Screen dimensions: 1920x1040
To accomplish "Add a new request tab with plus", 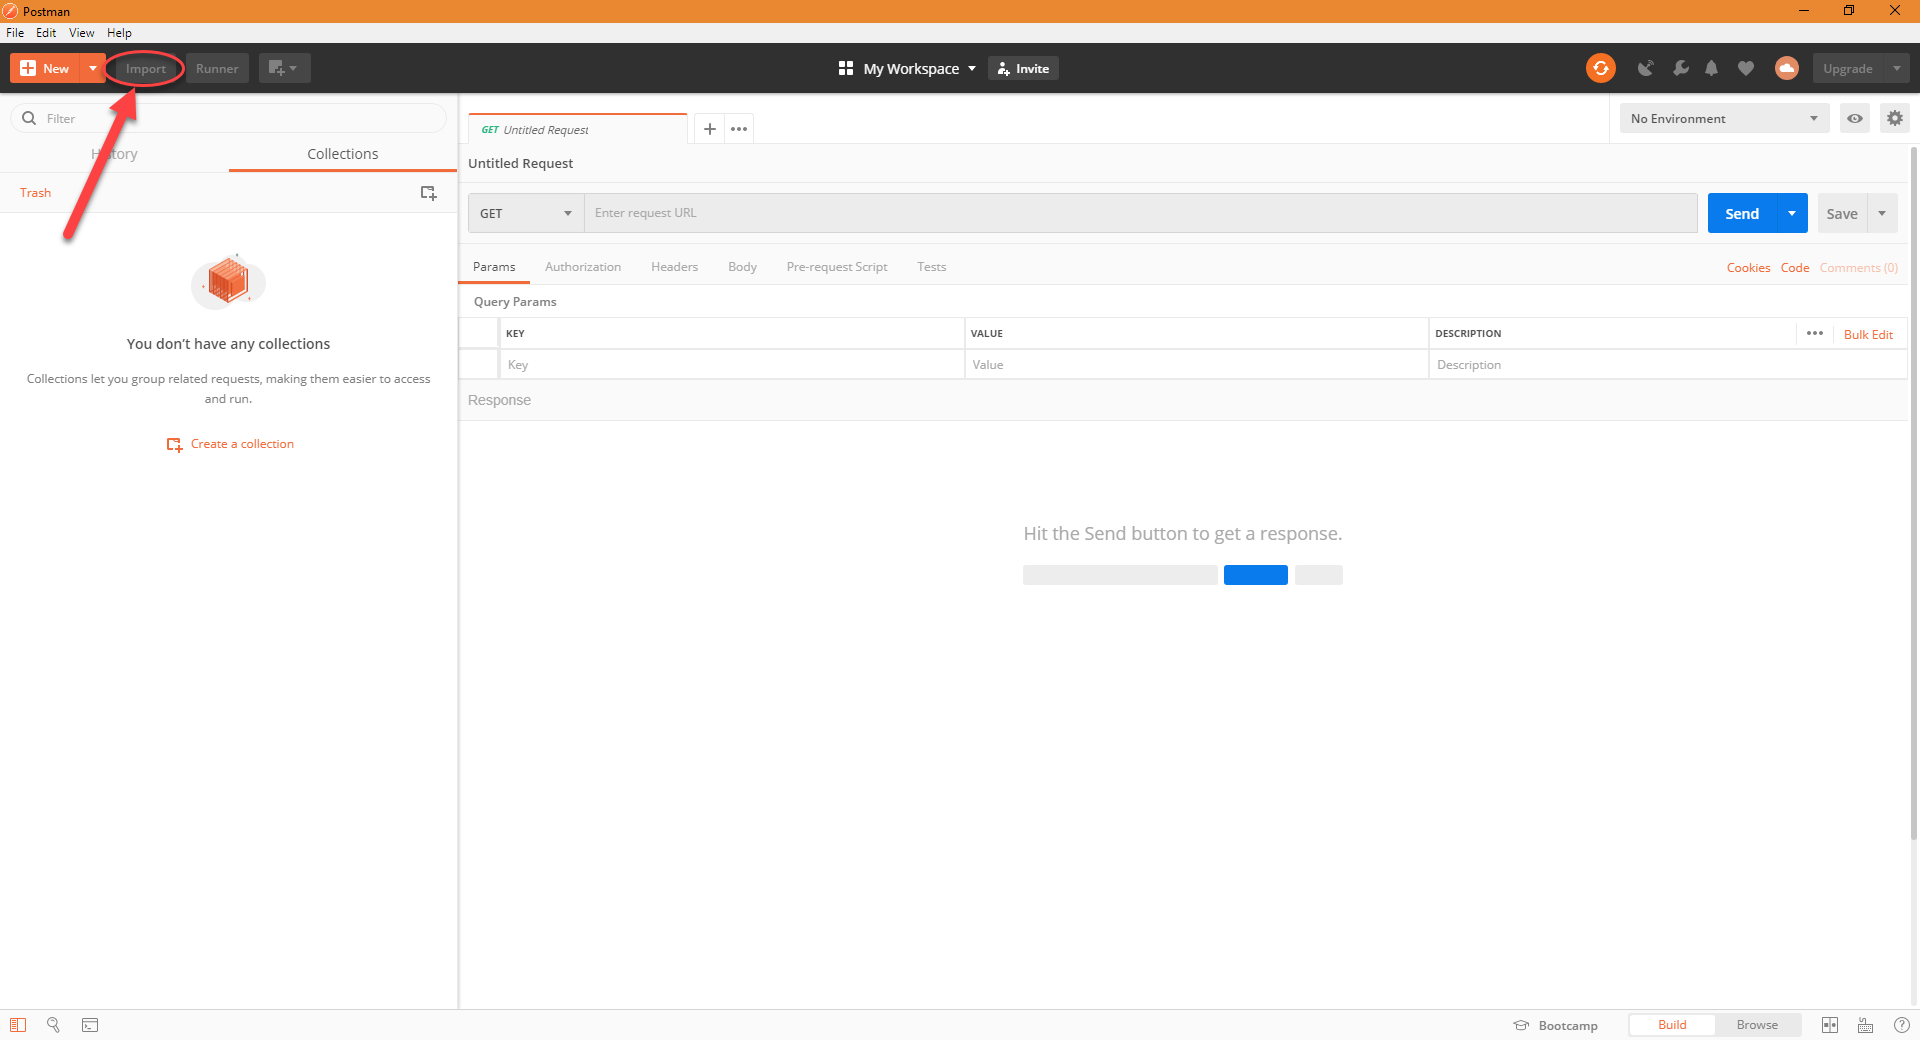I will [x=710, y=129].
